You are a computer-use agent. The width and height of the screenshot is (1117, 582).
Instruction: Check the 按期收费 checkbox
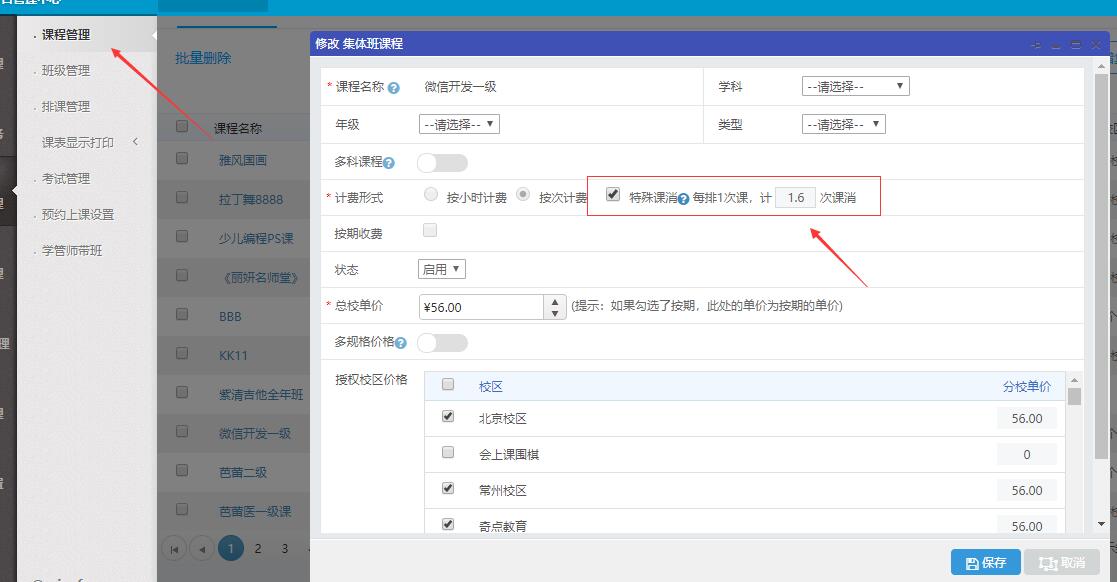(x=430, y=230)
